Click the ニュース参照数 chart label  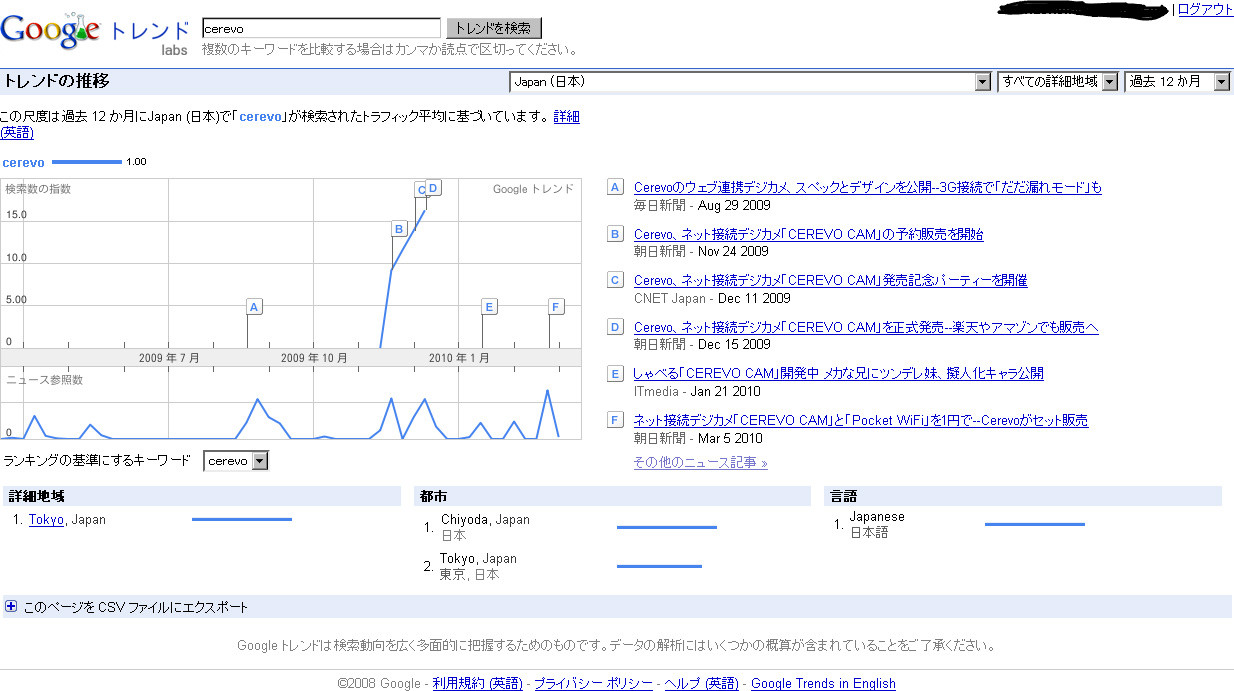click(x=45, y=380)
